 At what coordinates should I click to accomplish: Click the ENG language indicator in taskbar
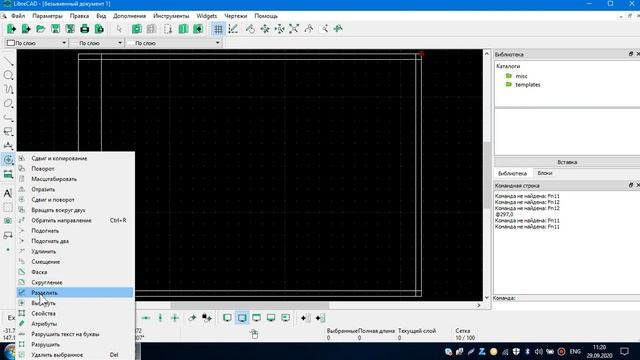coord(575,351)
